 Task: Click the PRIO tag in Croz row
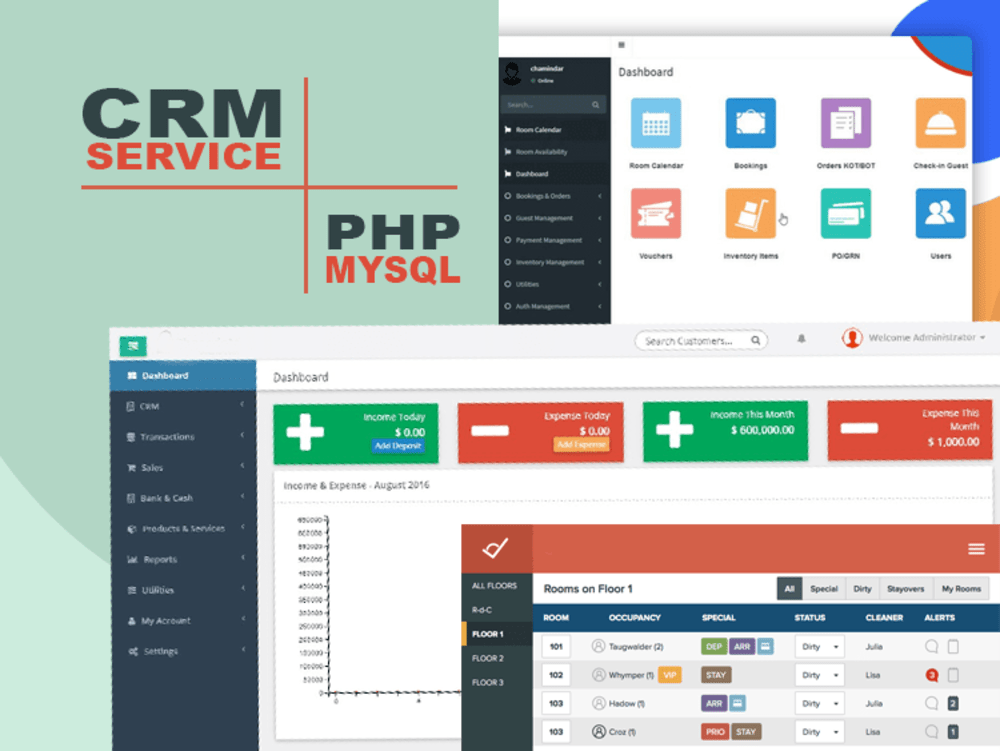pos(715,731)
